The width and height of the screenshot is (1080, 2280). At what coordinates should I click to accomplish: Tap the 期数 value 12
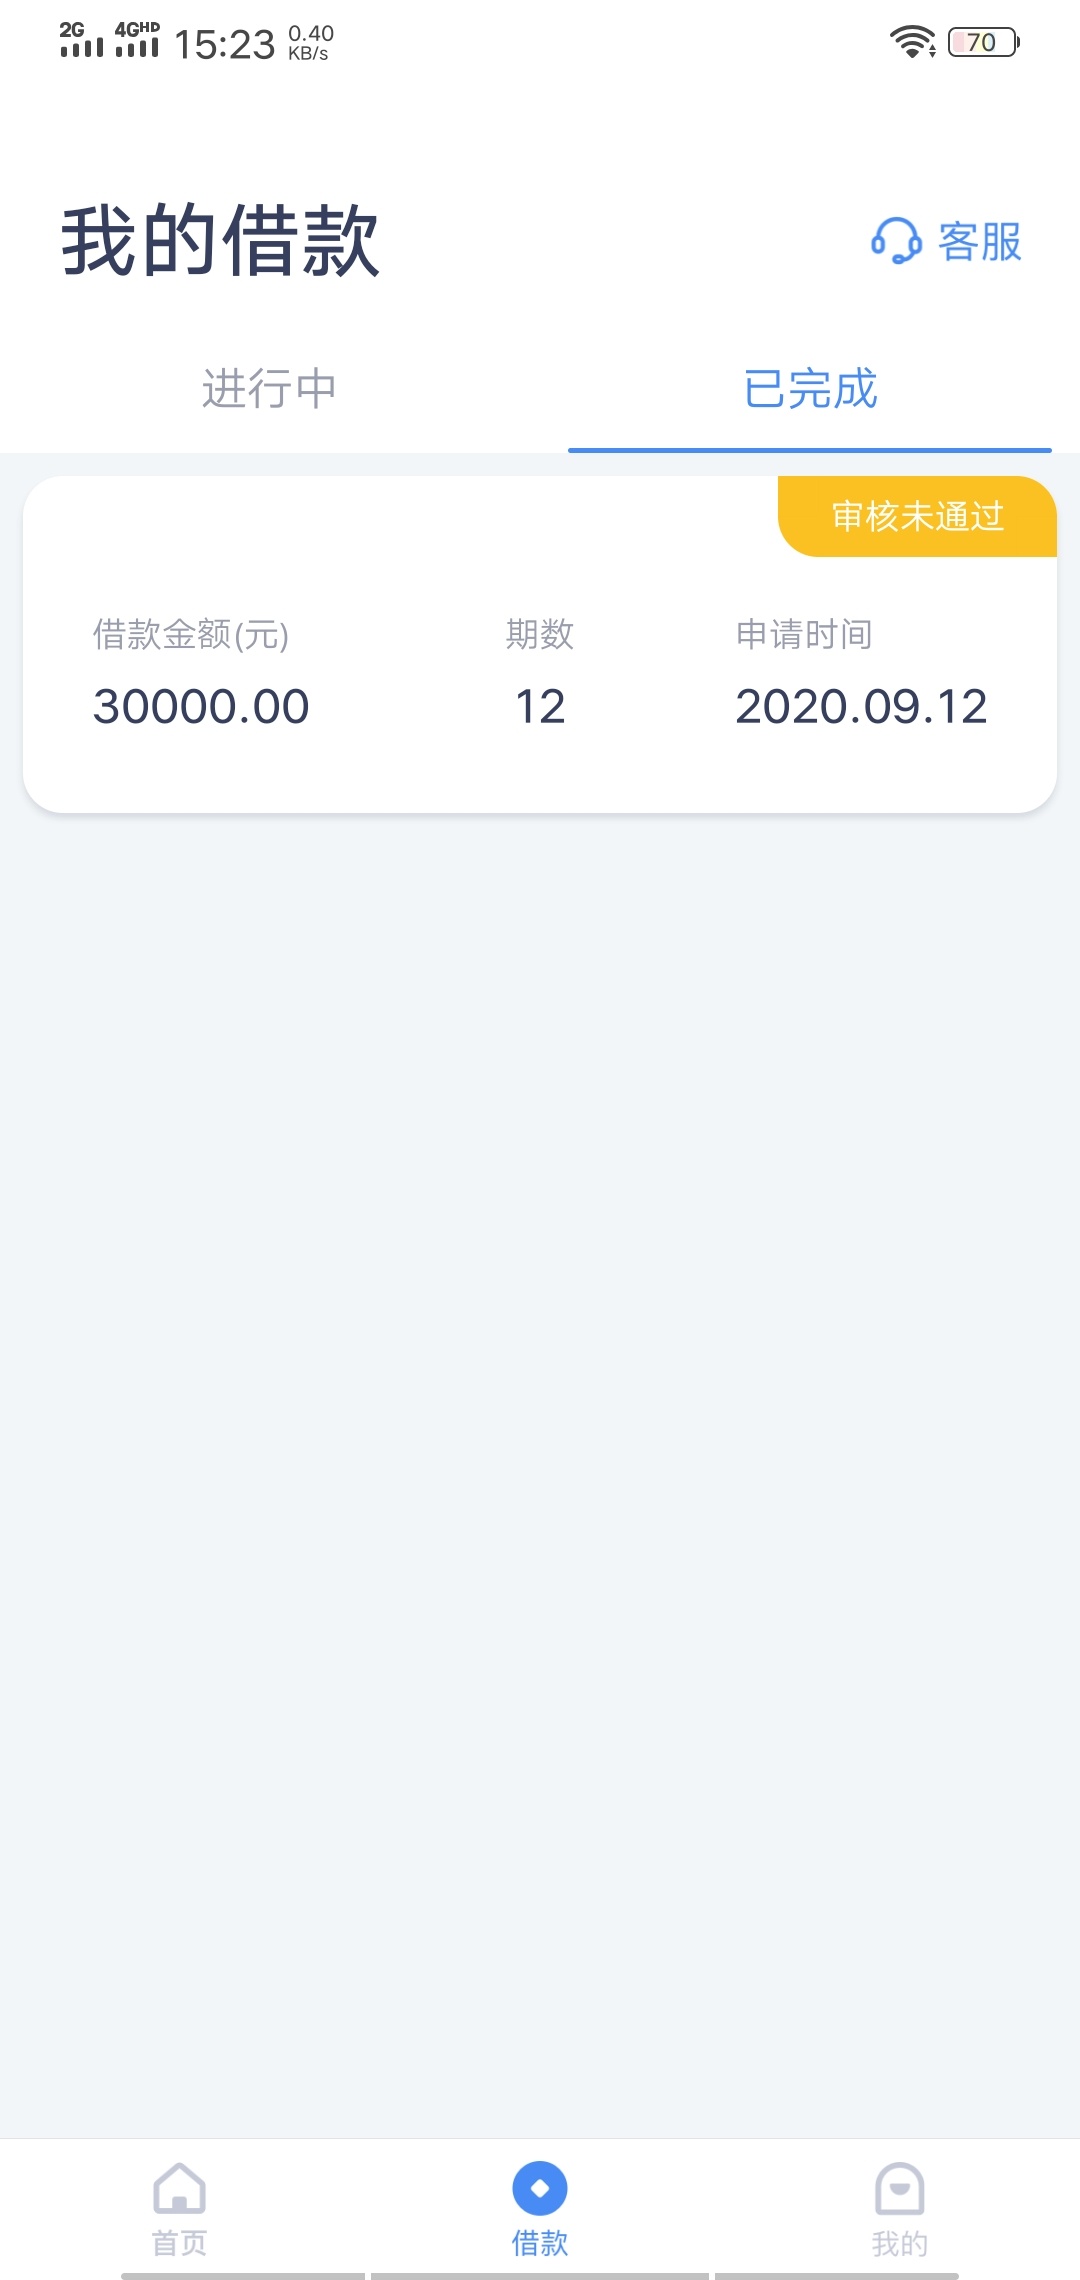(x=540, y=707)
